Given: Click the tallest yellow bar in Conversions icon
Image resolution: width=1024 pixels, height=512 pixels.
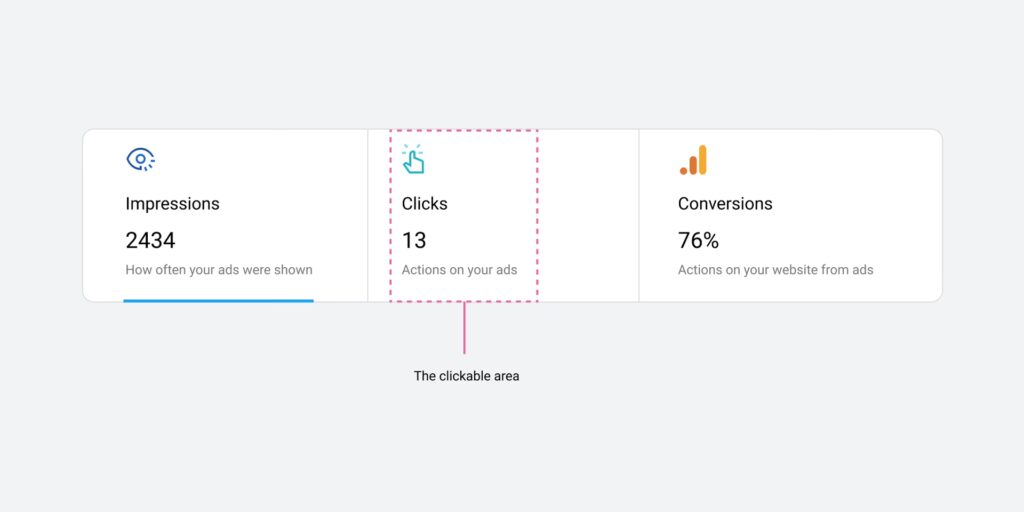Looking at the screenshot, I should point(702,160).
